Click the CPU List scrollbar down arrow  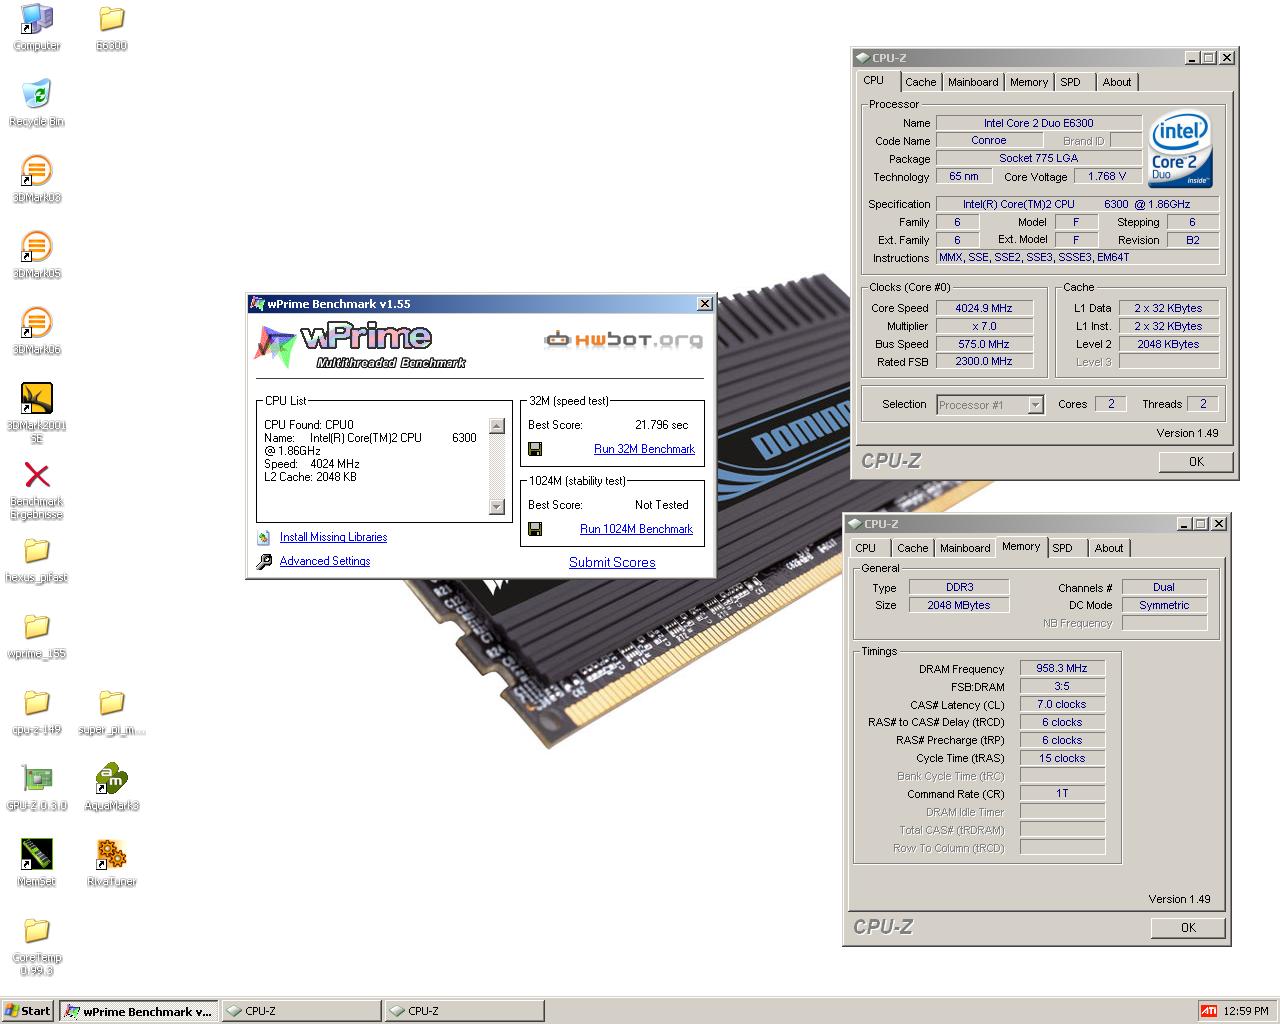[497, 507]
